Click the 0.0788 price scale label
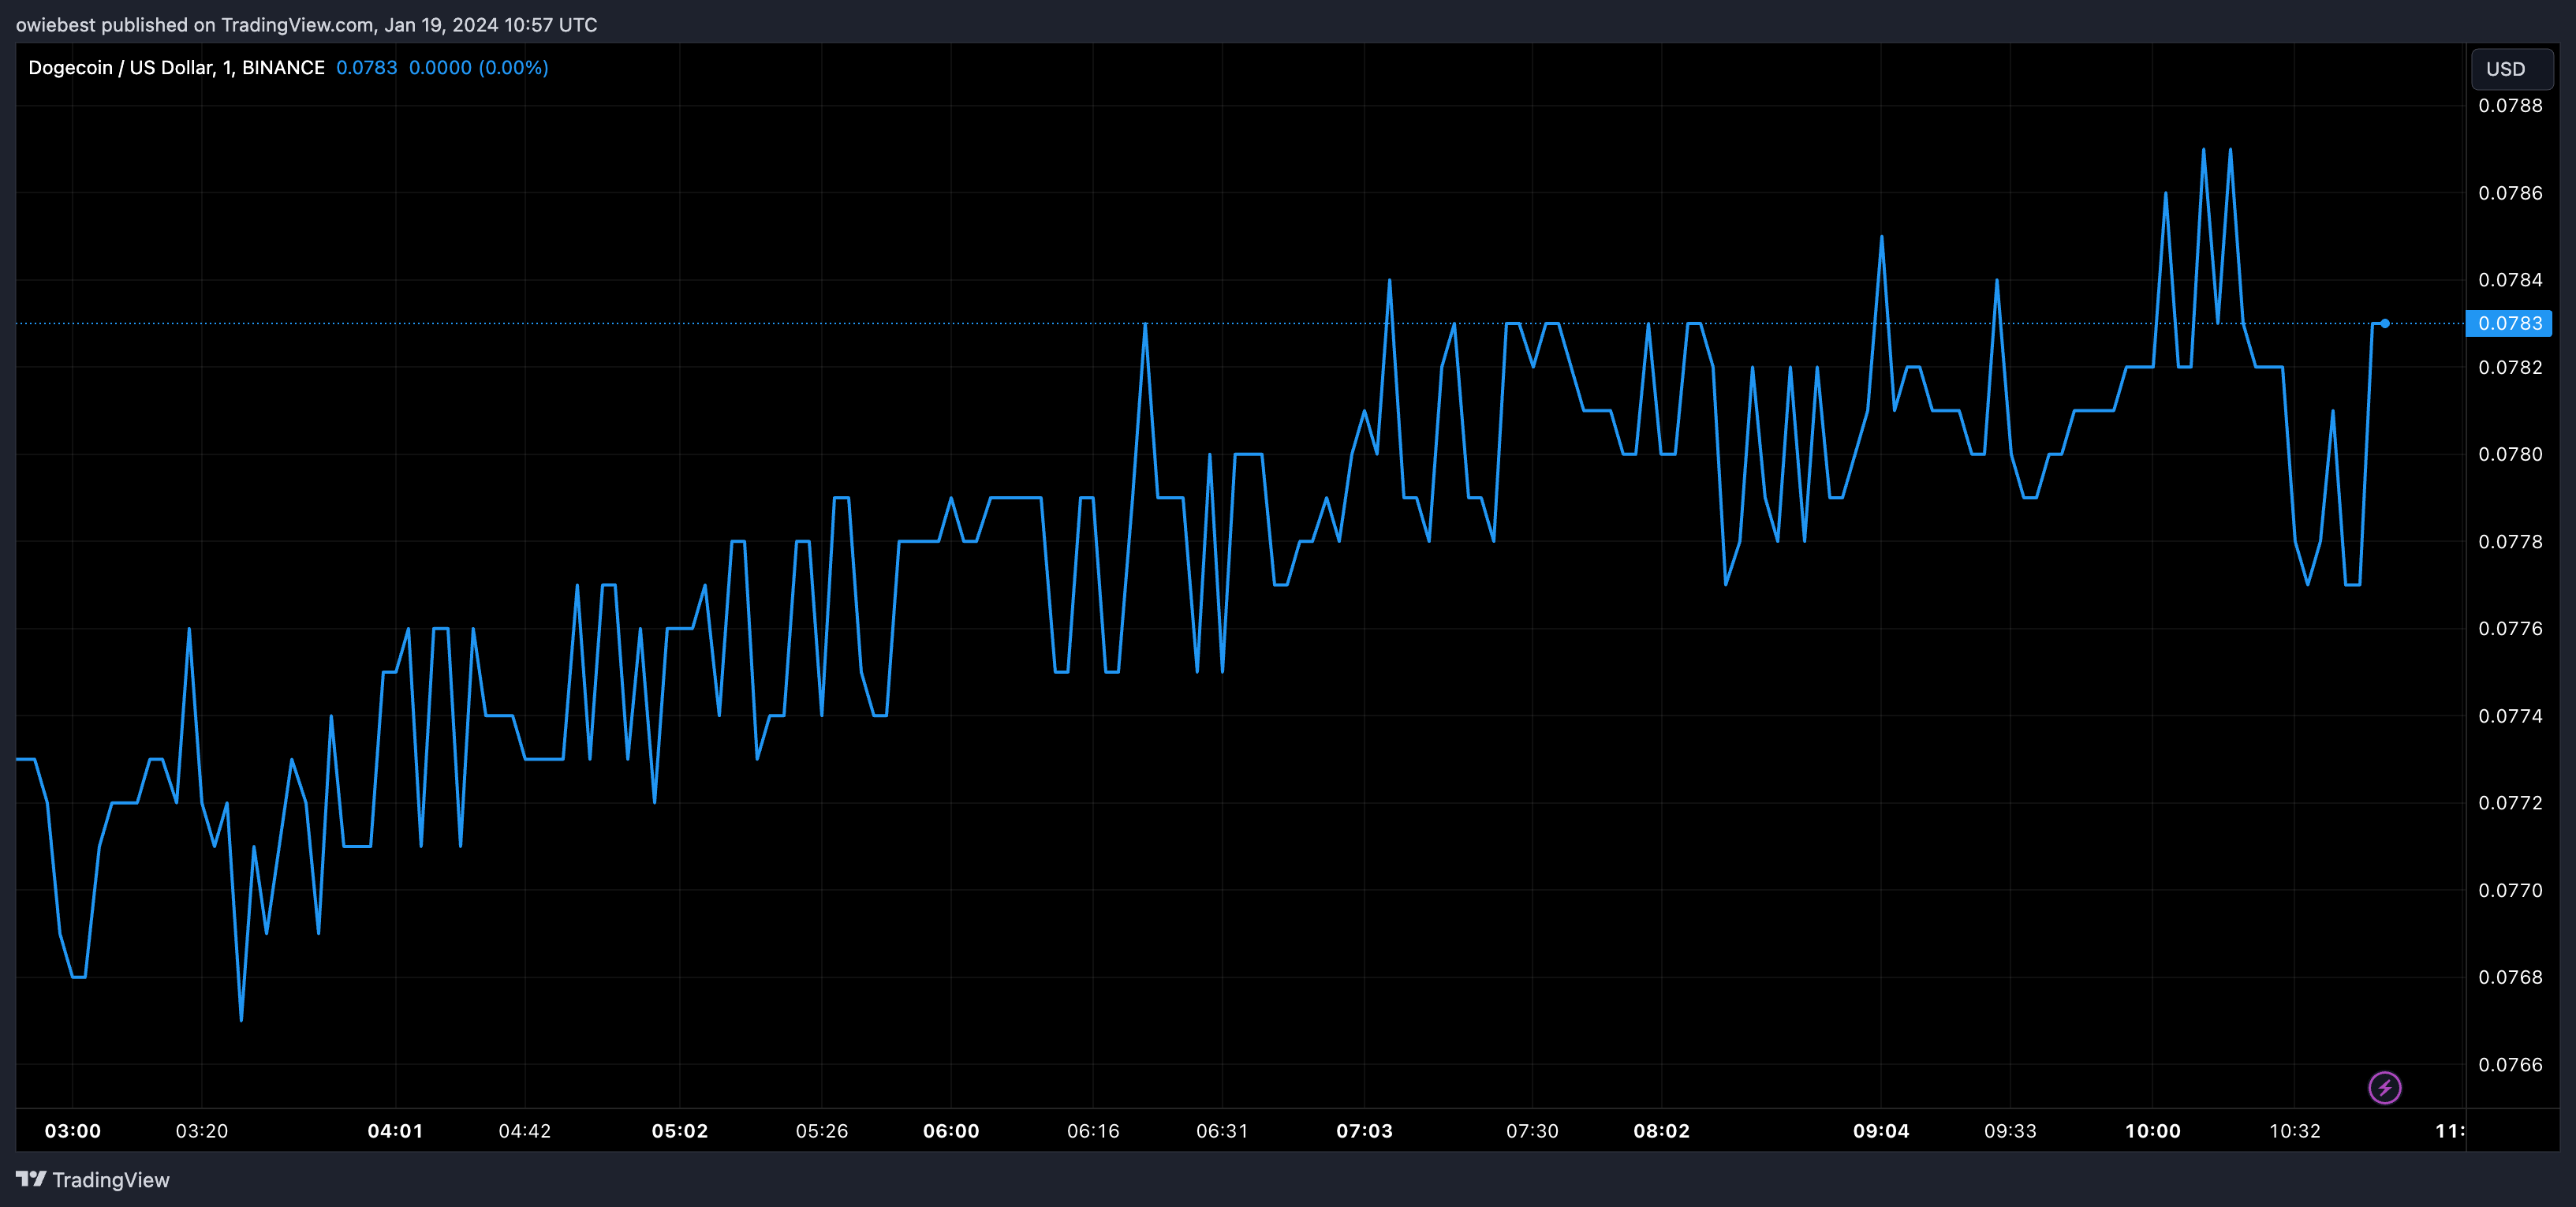 click(2509, 106)
